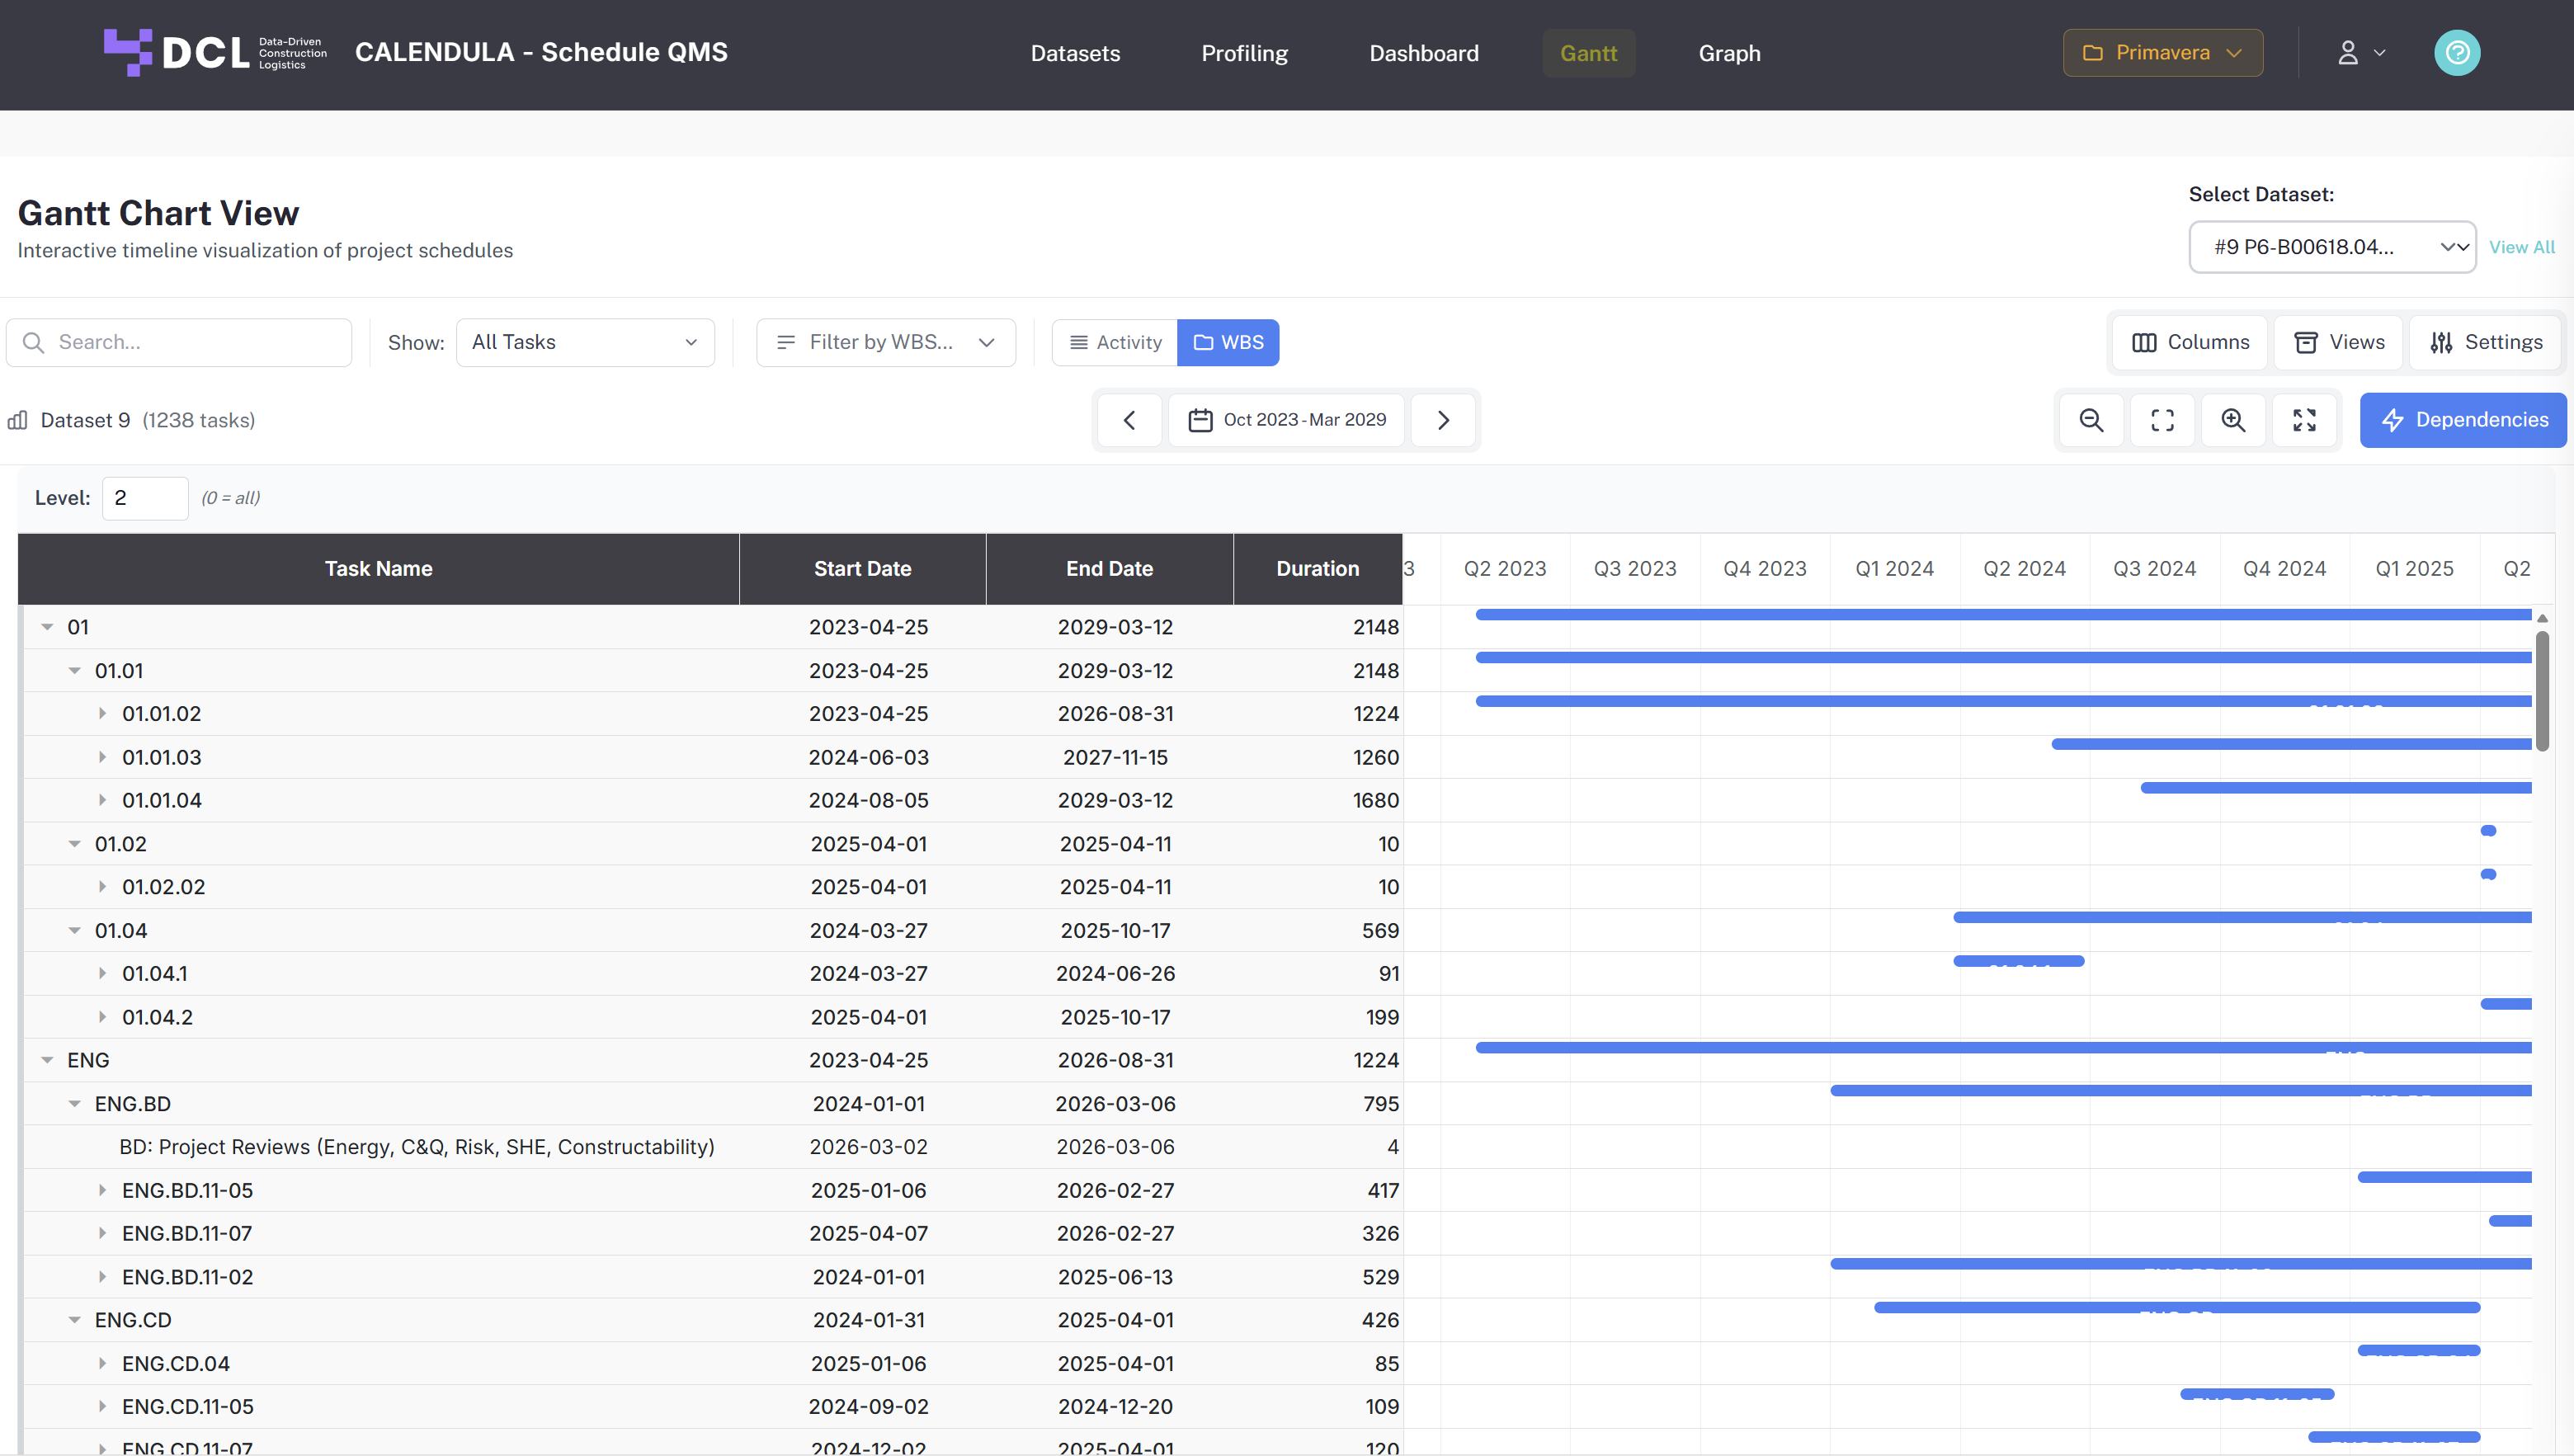The height and width of the screenshot is (1456, 2574).
Task: Expand the 01.01.03 row
Action: (102, 758)
